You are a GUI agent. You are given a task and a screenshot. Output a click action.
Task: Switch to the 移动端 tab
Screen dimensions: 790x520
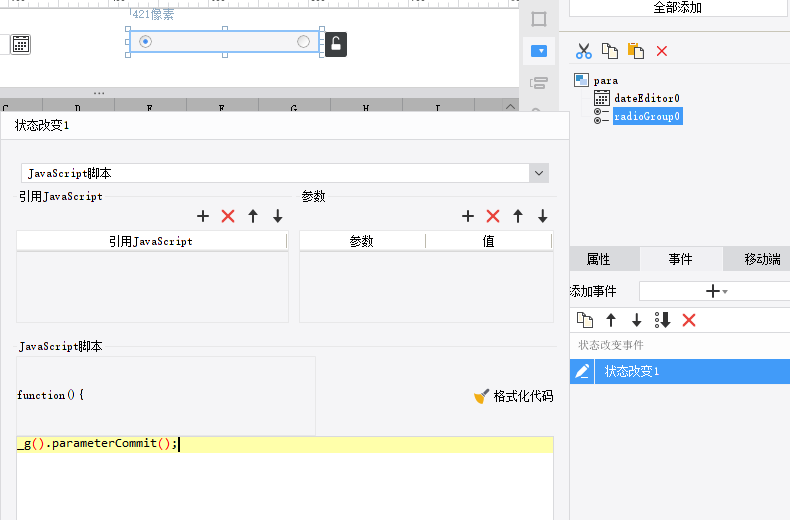761,259
